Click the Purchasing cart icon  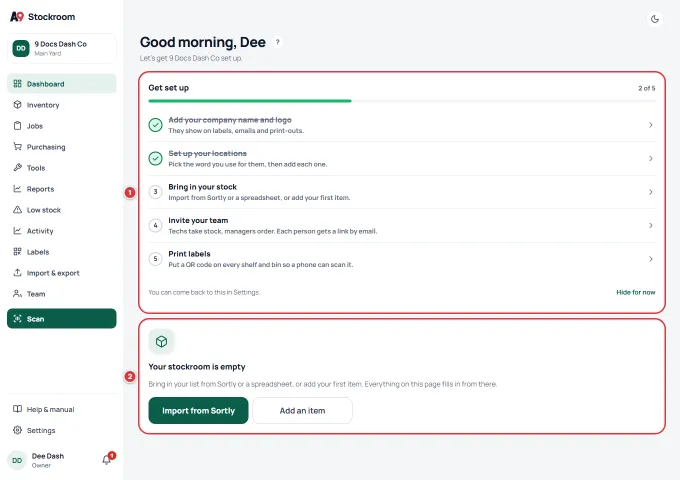(17, 147)
